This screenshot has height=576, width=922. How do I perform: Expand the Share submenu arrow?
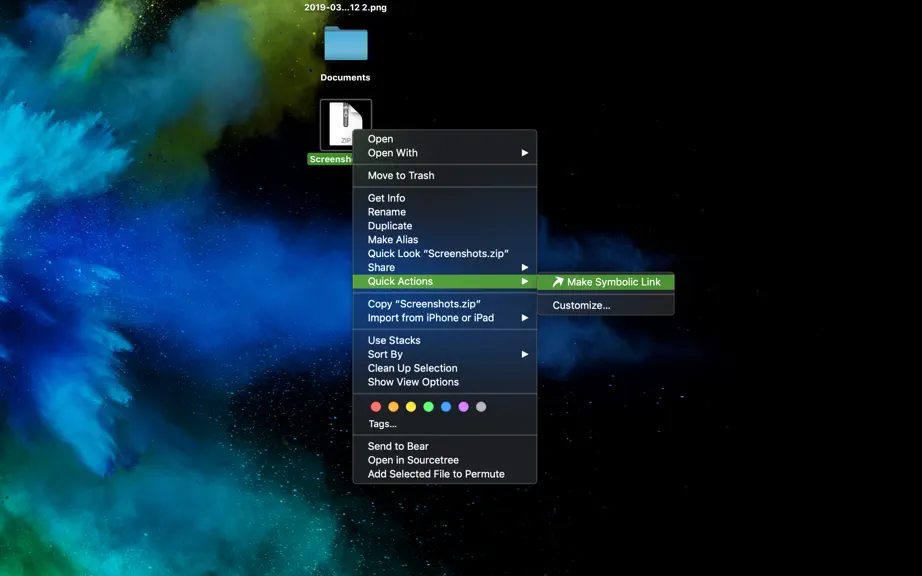[525, 267]
